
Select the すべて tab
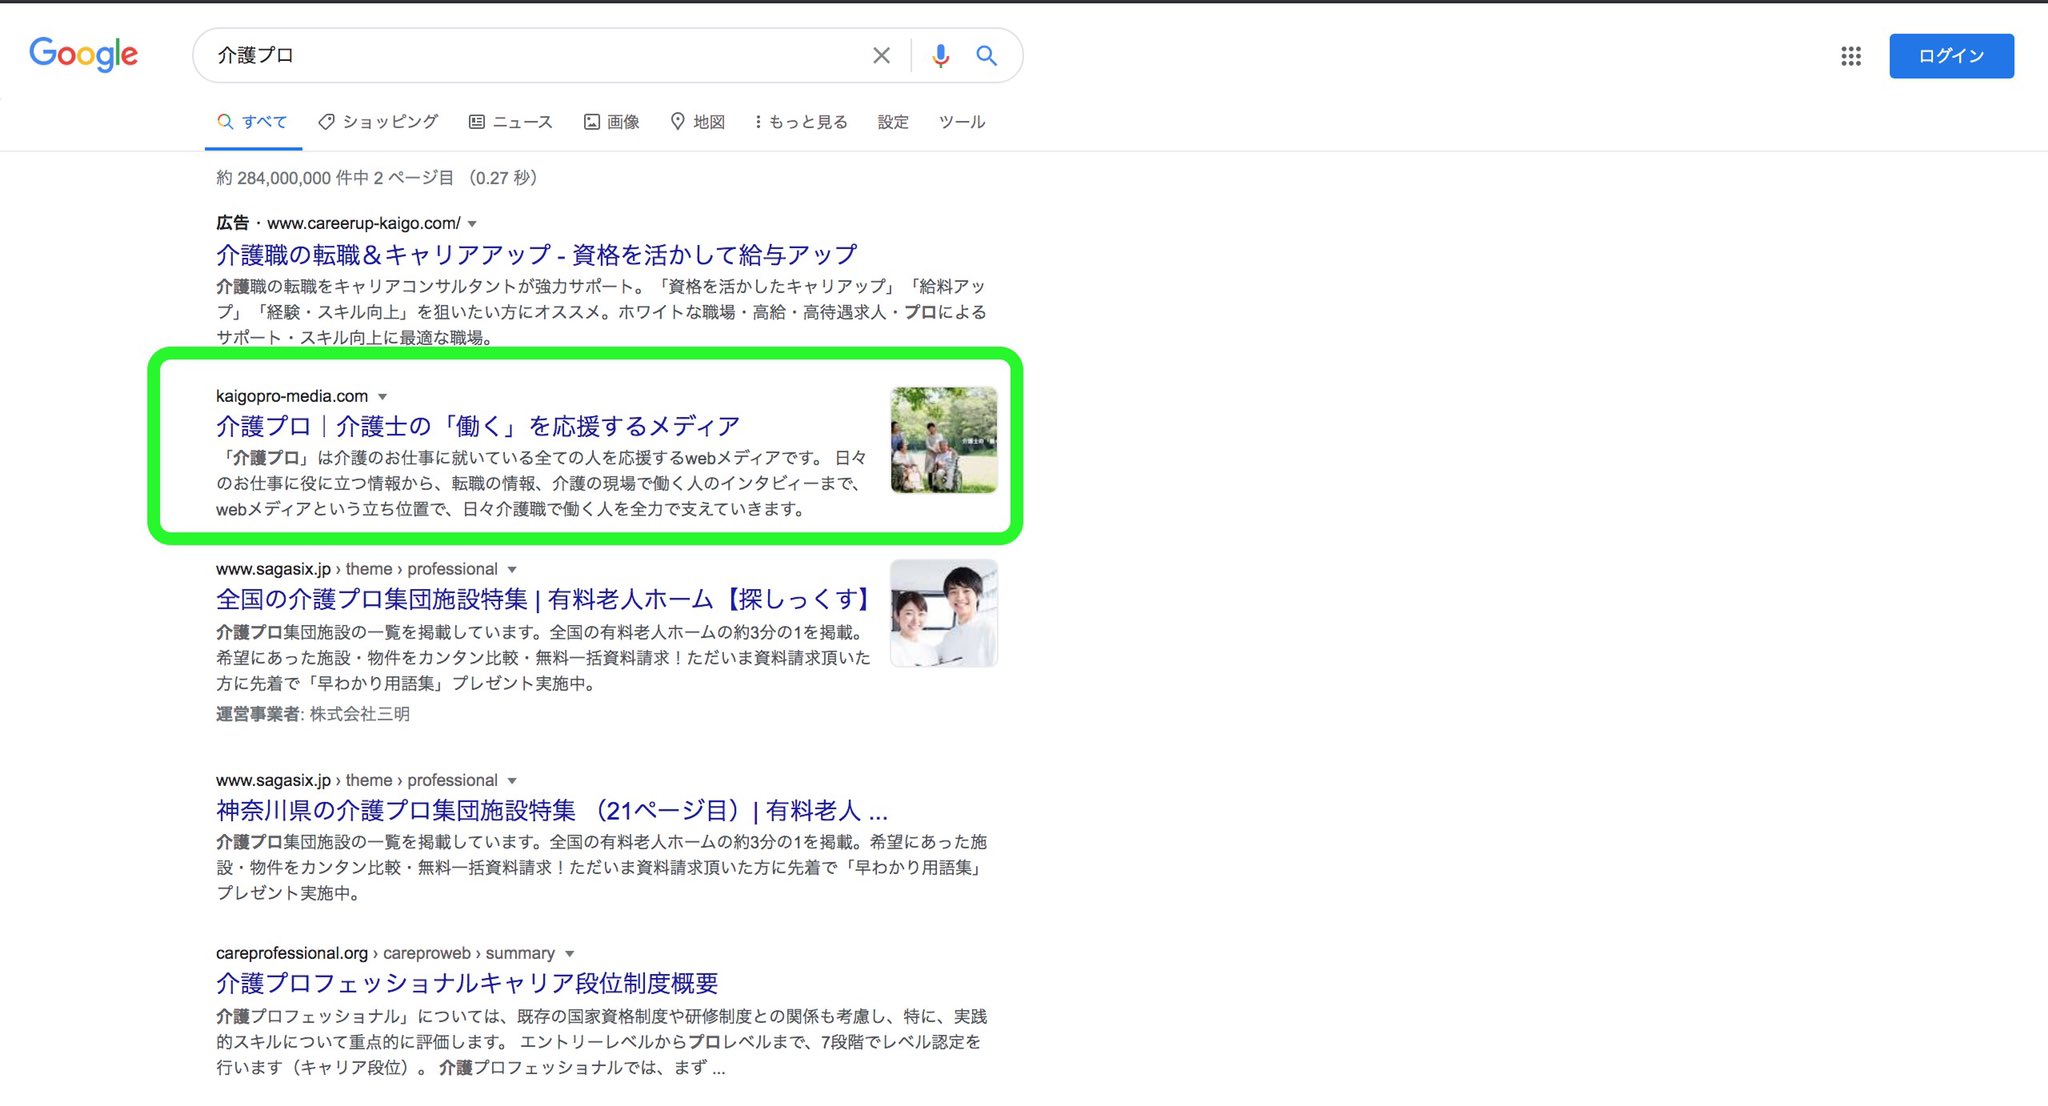click(x=253, y=122)
